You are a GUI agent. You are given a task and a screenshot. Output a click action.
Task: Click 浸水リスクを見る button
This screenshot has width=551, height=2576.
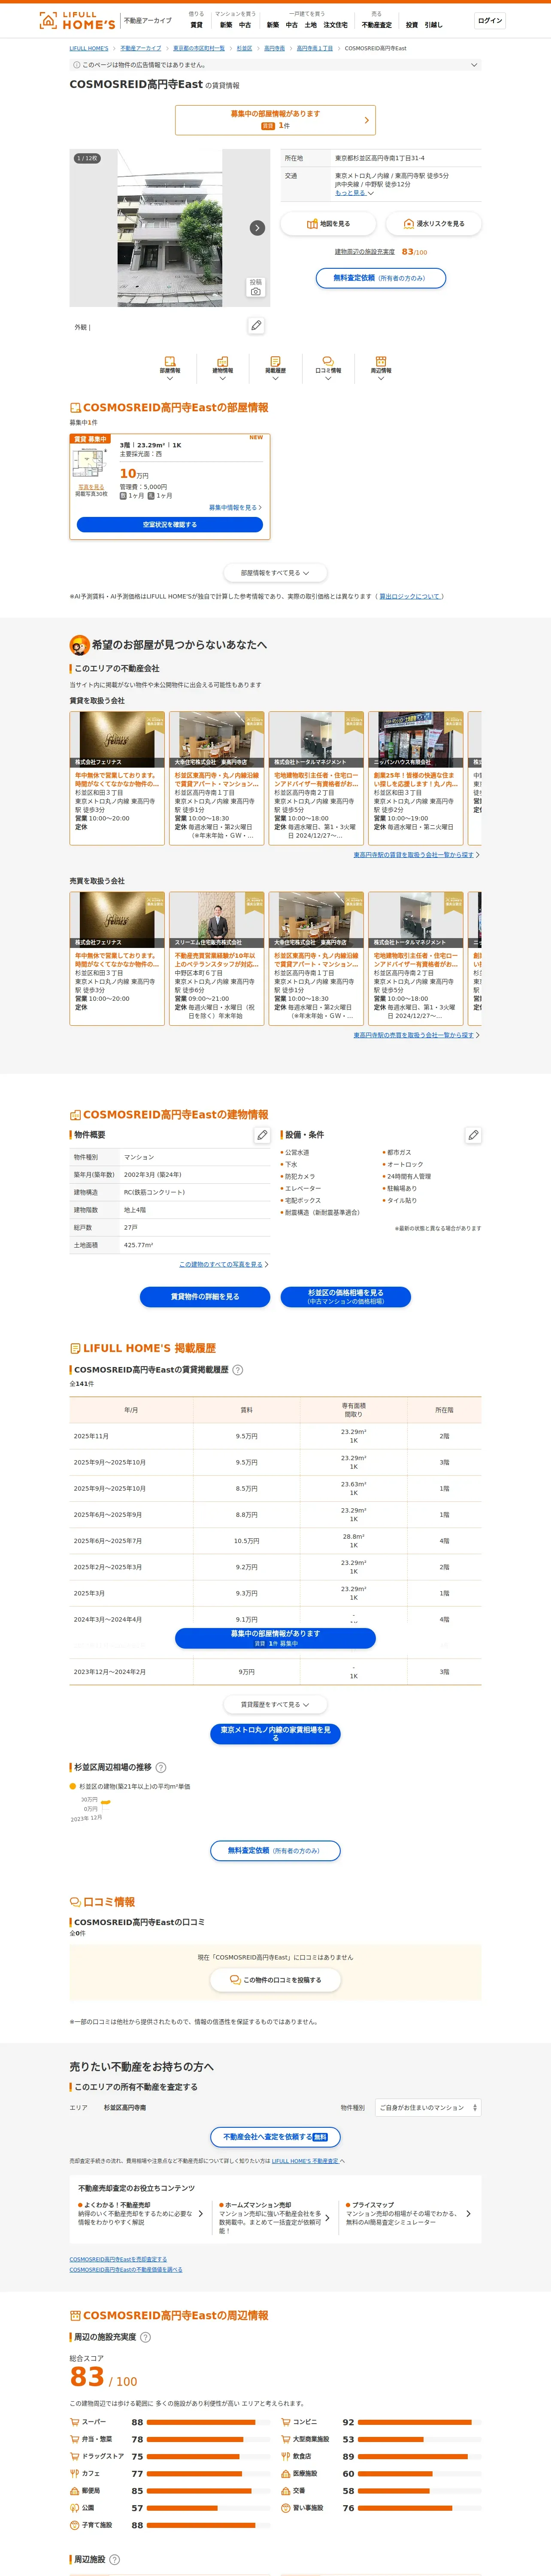coord(433,224)
